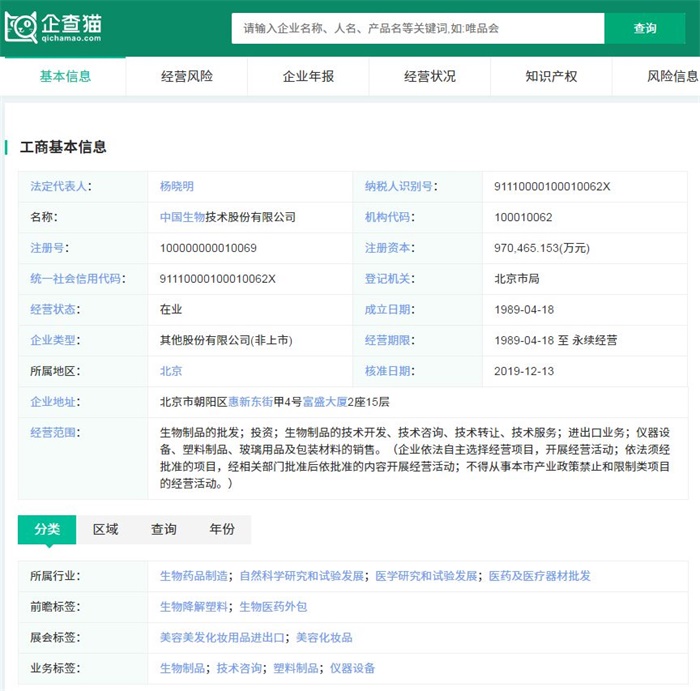
Task: Click the 法定代表人 label link
Action: pyautogui.click(x=58, y=186)
